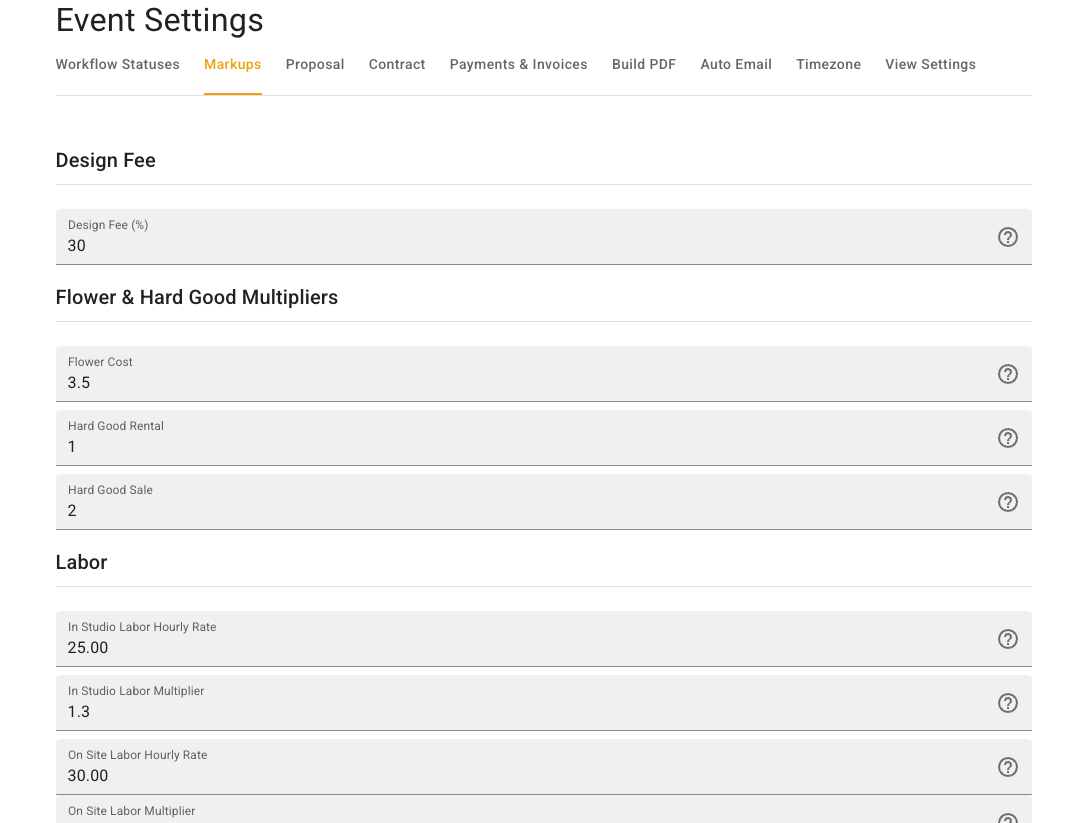
Task: Open help for Design Fee (%)
Action: [x=1008, y=237]
